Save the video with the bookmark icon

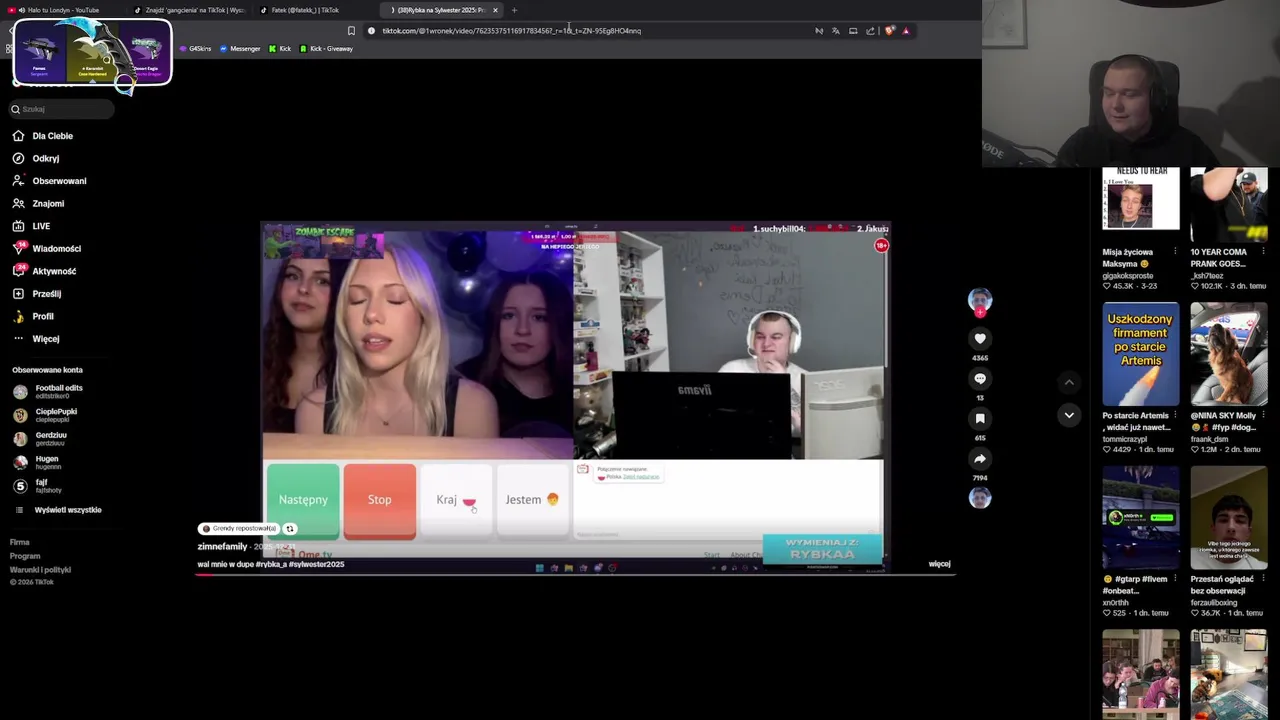click(980, 418)
